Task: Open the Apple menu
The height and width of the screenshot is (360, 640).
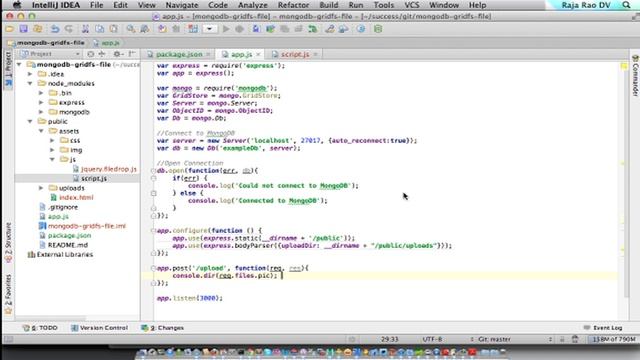Action: tap(17, 5)
